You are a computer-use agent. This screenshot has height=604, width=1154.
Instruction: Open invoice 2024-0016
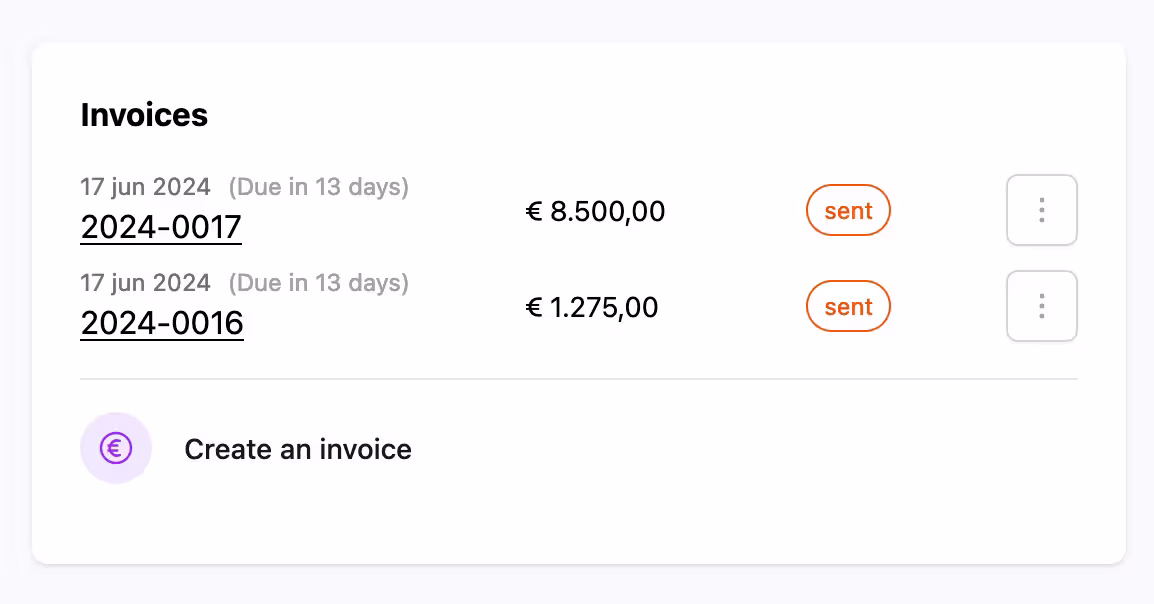tap(162, 324)
